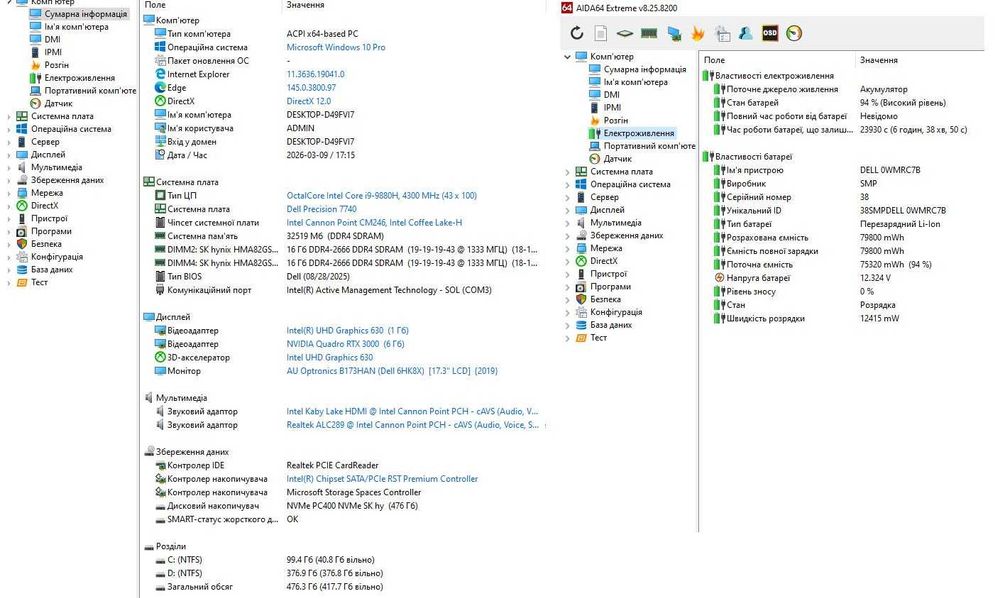The height and width of the screenshot is (598, 1000).
Task: Expand the Конфігурація node in right tree
Action: [567, 312]
